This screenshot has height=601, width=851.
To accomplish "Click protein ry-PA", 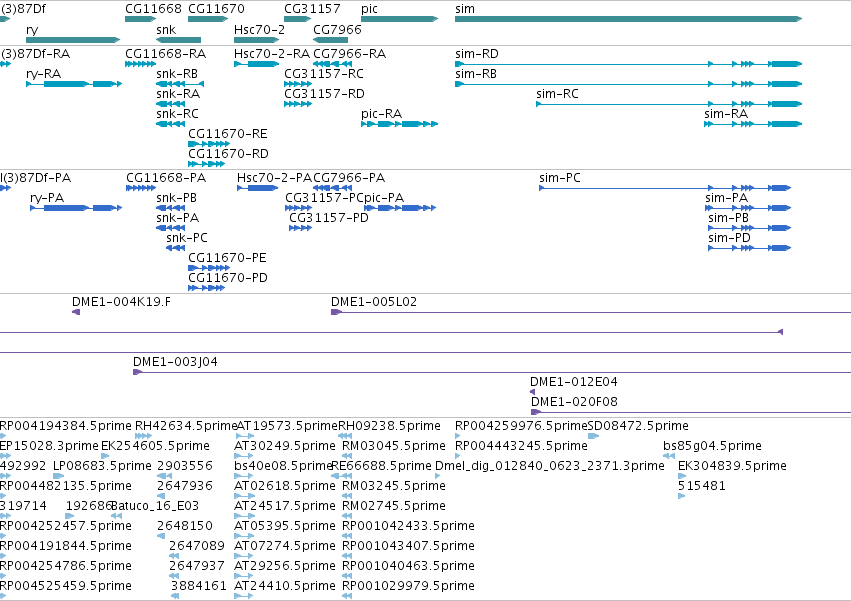I will pyautogui.click(x=76, y=208).
